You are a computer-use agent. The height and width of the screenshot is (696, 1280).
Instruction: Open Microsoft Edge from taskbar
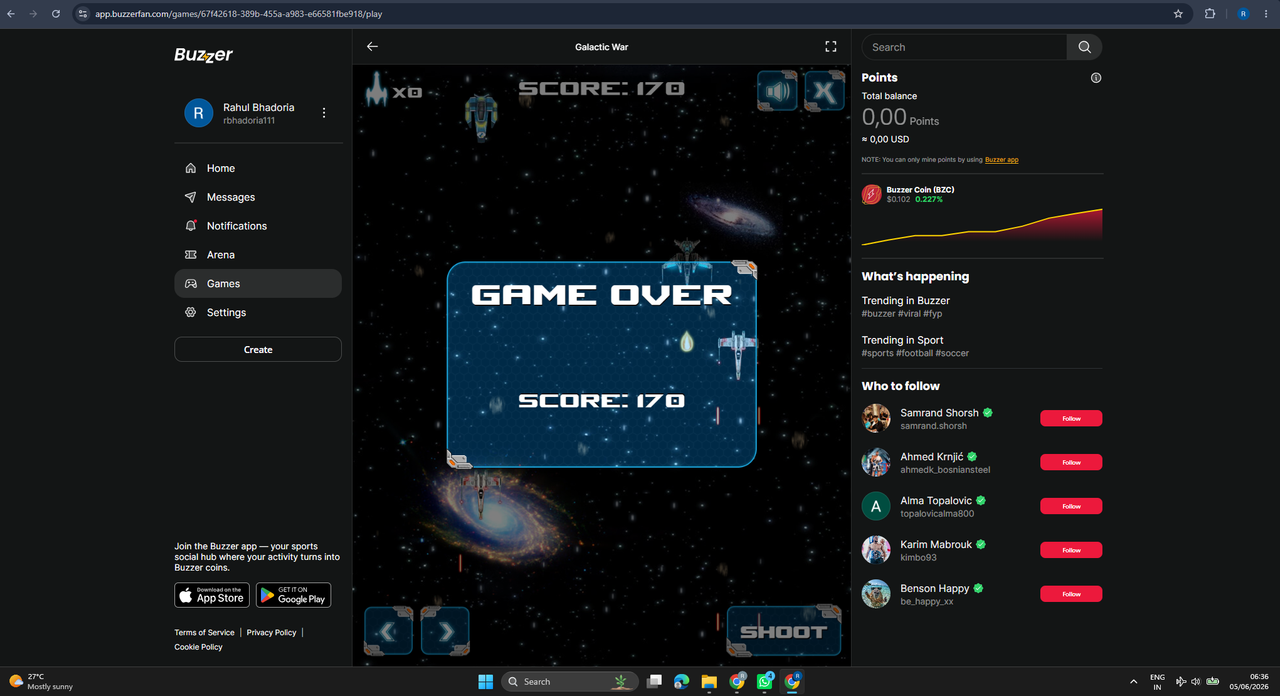click(x=681, y=681)
